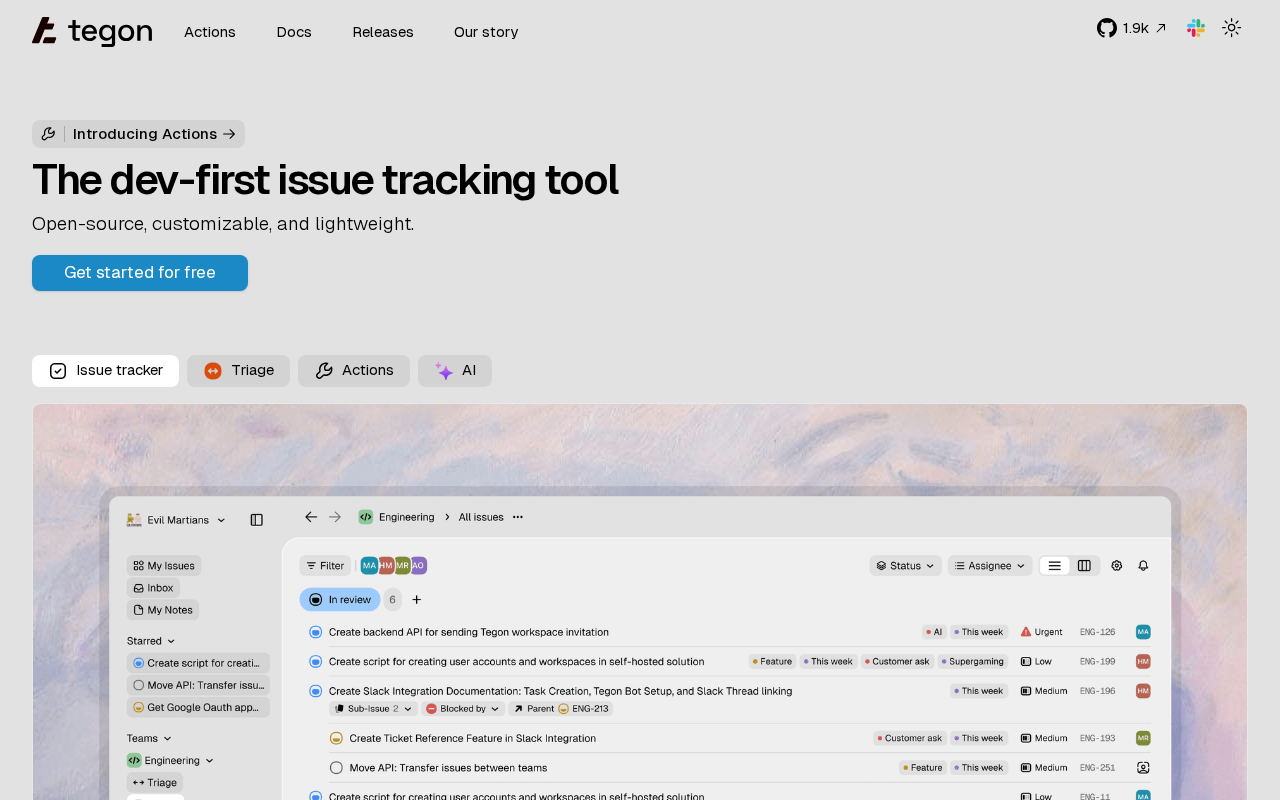1280x800 pixels.
Task: Open starred item Get Google Oauth app...
Action: pos(198,707)
